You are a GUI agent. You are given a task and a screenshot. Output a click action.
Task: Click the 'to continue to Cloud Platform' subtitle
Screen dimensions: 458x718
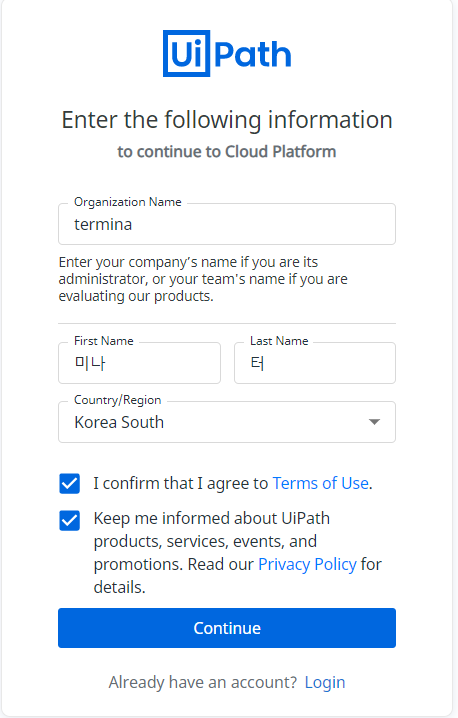click(227, 152)
